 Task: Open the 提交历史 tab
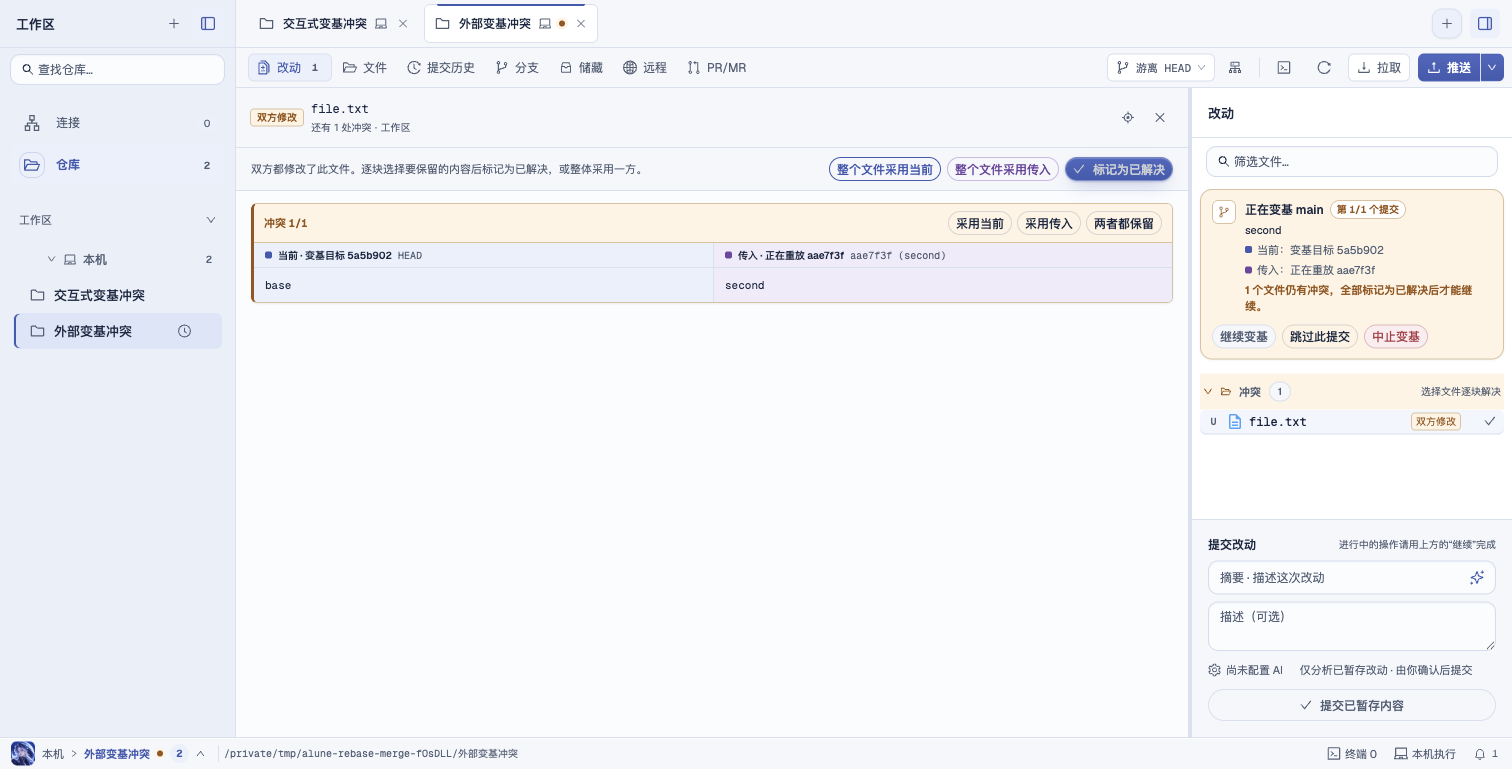[441, 67]
